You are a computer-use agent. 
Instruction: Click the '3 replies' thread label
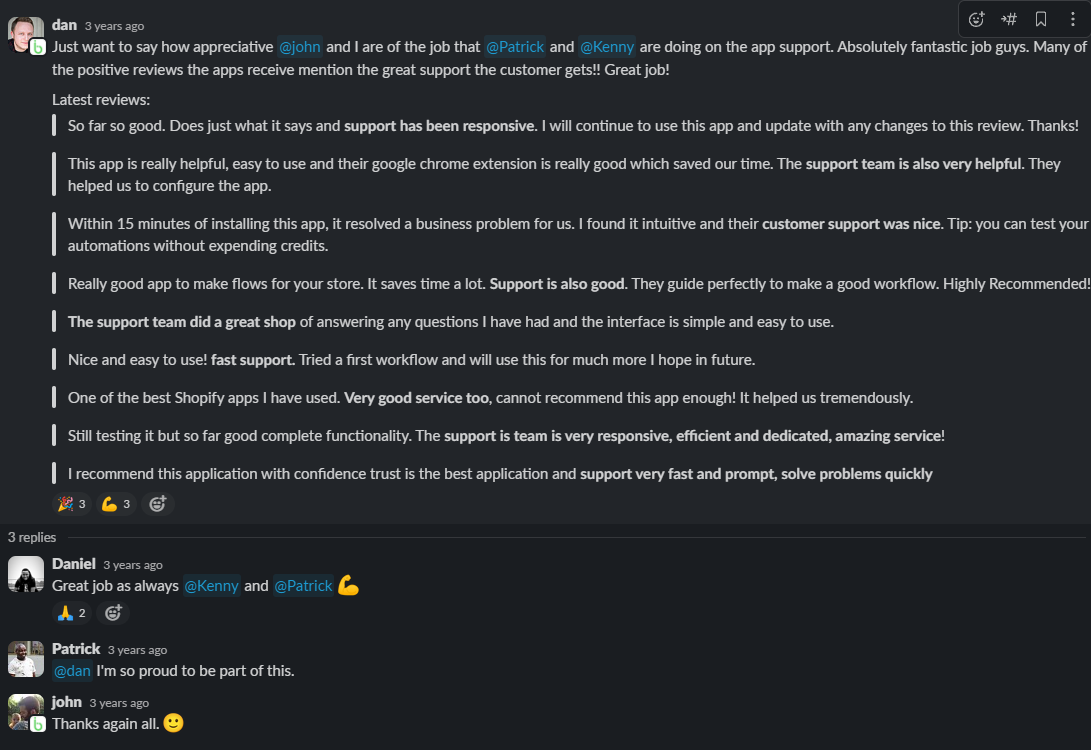click(32, 537)
